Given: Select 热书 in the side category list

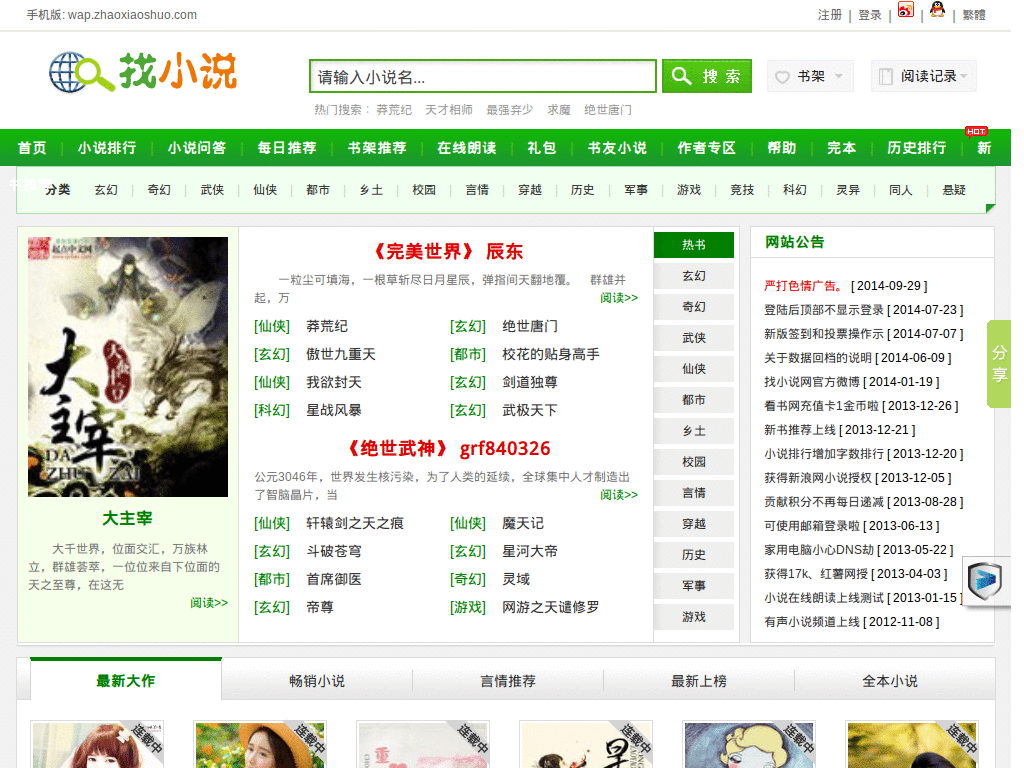Looking at the screenshot, I should tap(694, 245).
